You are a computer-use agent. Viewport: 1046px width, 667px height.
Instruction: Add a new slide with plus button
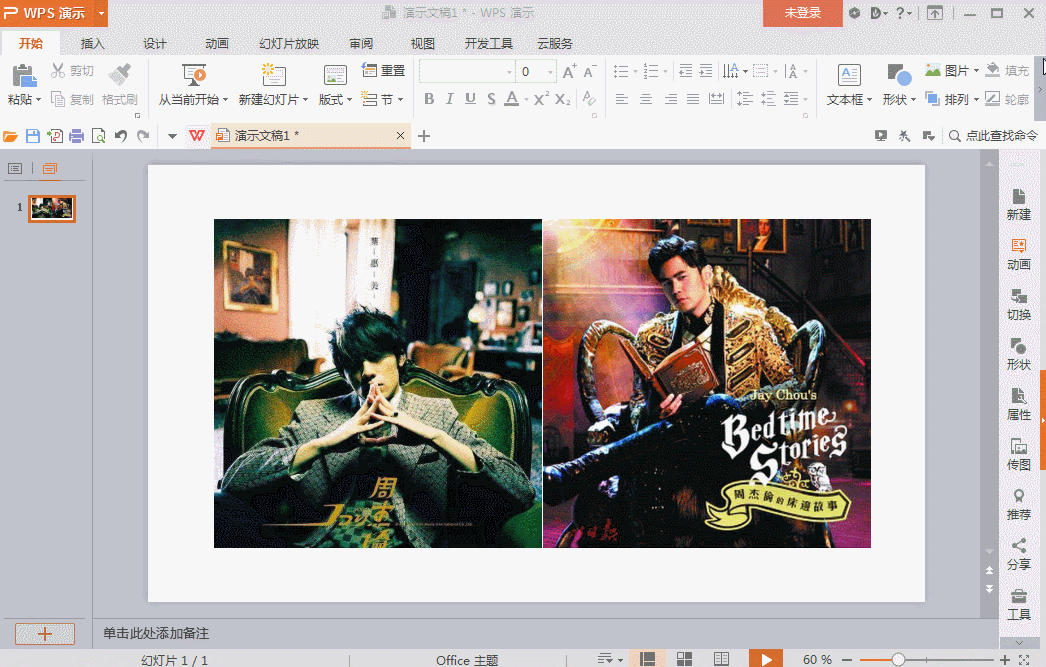(45, 634)
